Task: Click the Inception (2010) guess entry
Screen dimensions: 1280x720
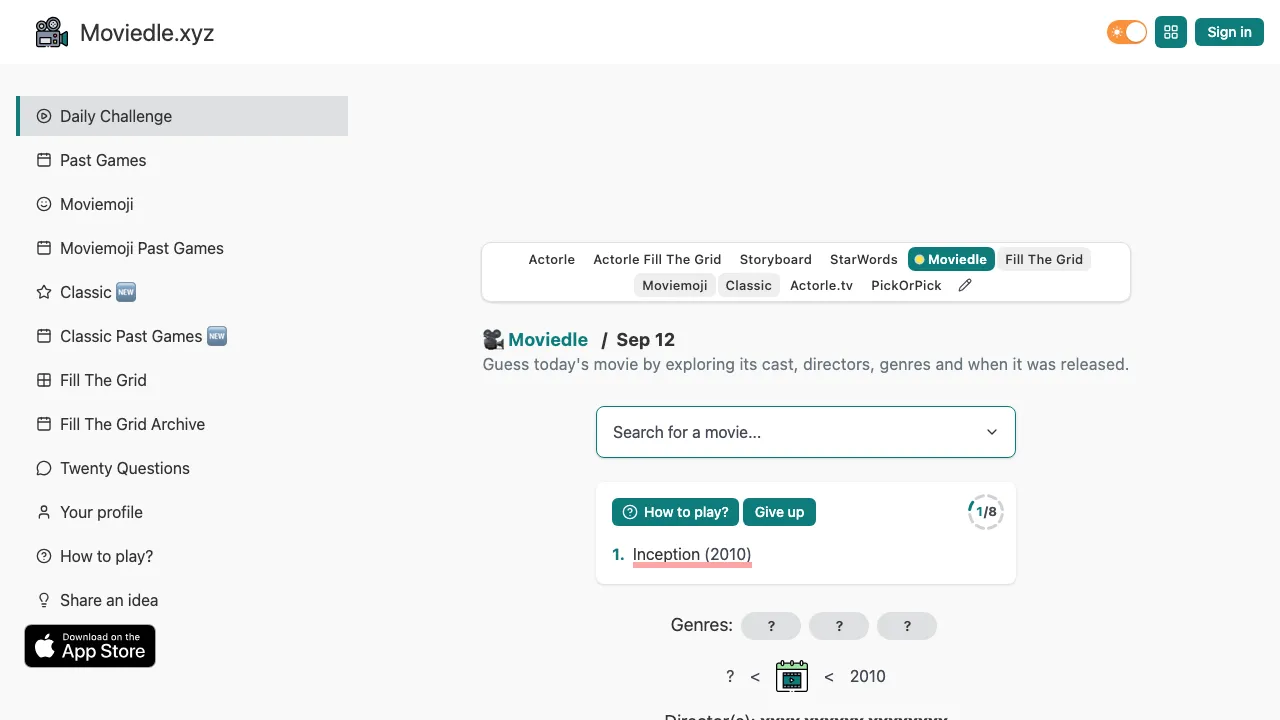Action: [692, 554]
